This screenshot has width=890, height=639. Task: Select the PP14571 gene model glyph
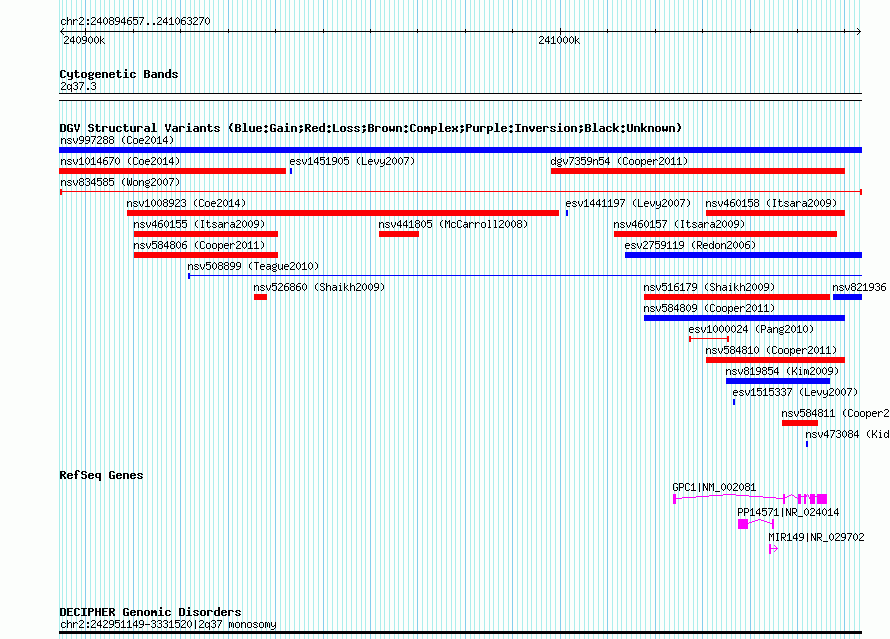pyautogui.click(x=756, y=524)
